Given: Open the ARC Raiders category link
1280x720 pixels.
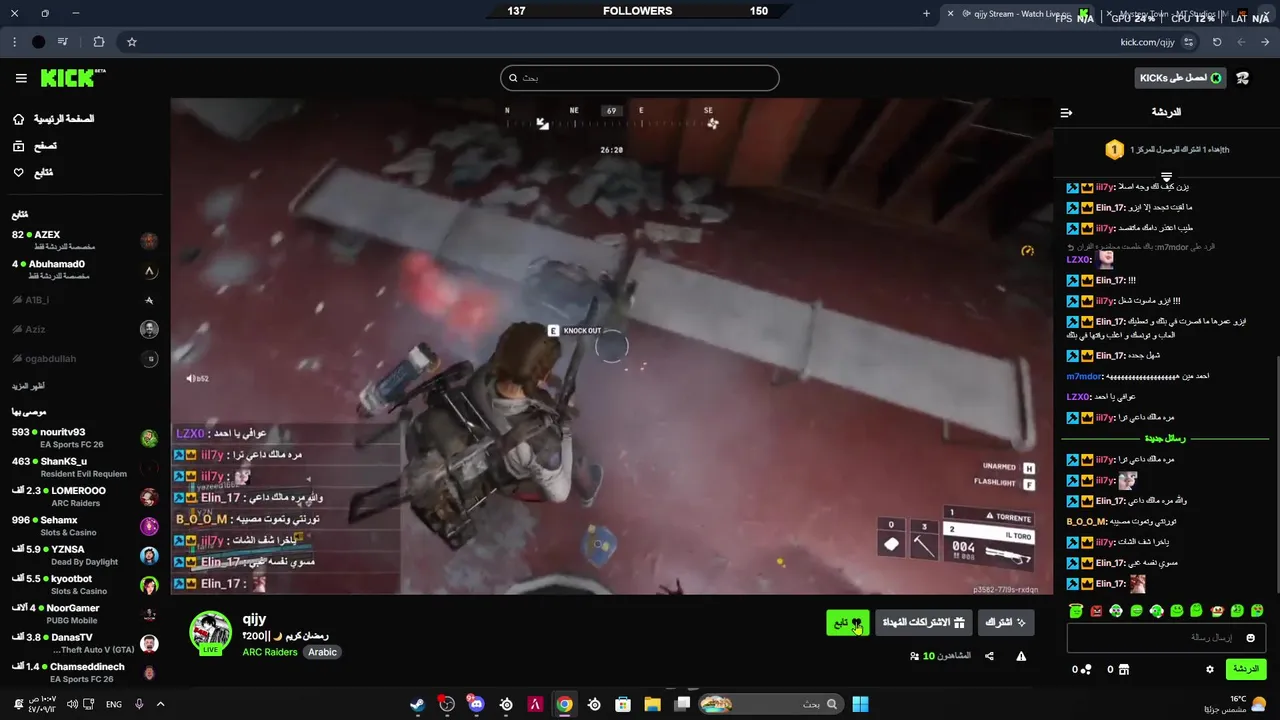Looking at the screenshot, I should [x=270, y=652].
